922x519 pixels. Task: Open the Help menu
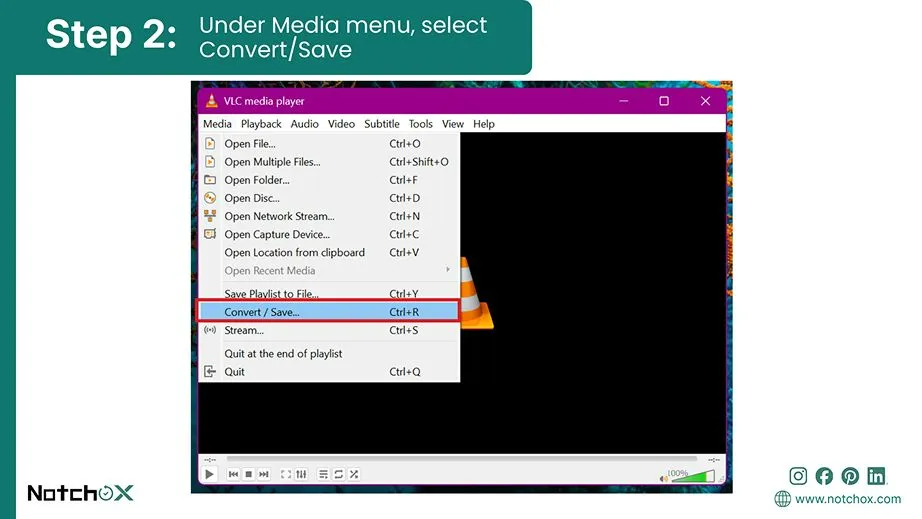(x=484, y=124)
